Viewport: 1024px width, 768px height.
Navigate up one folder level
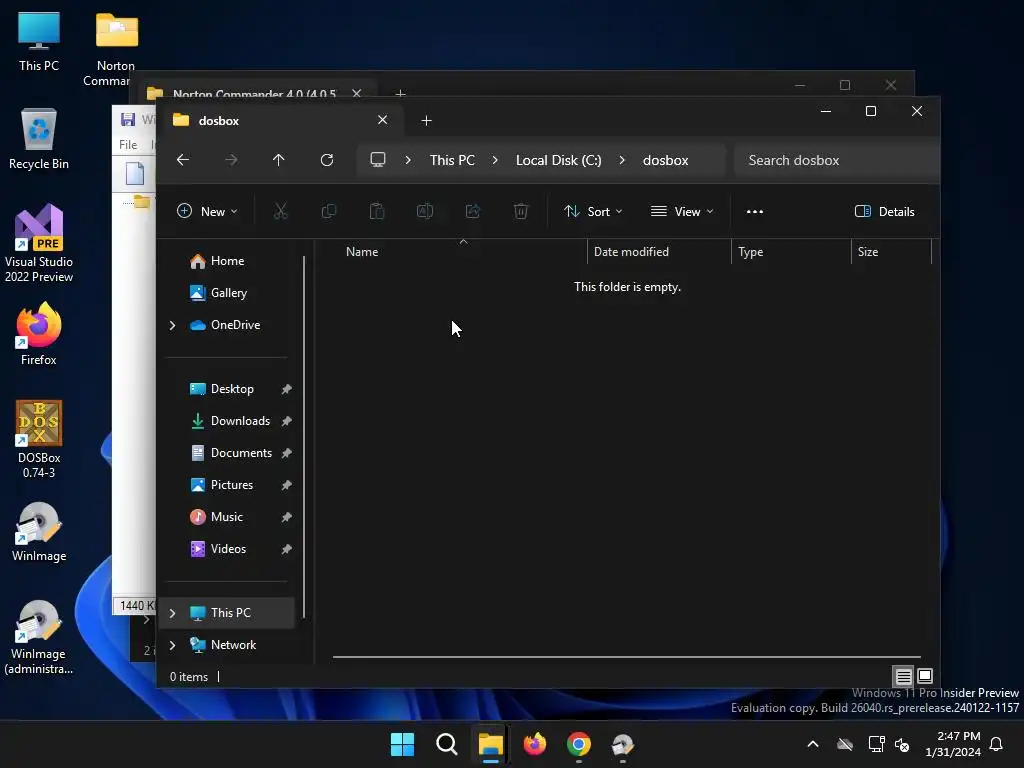pos(278,160)
